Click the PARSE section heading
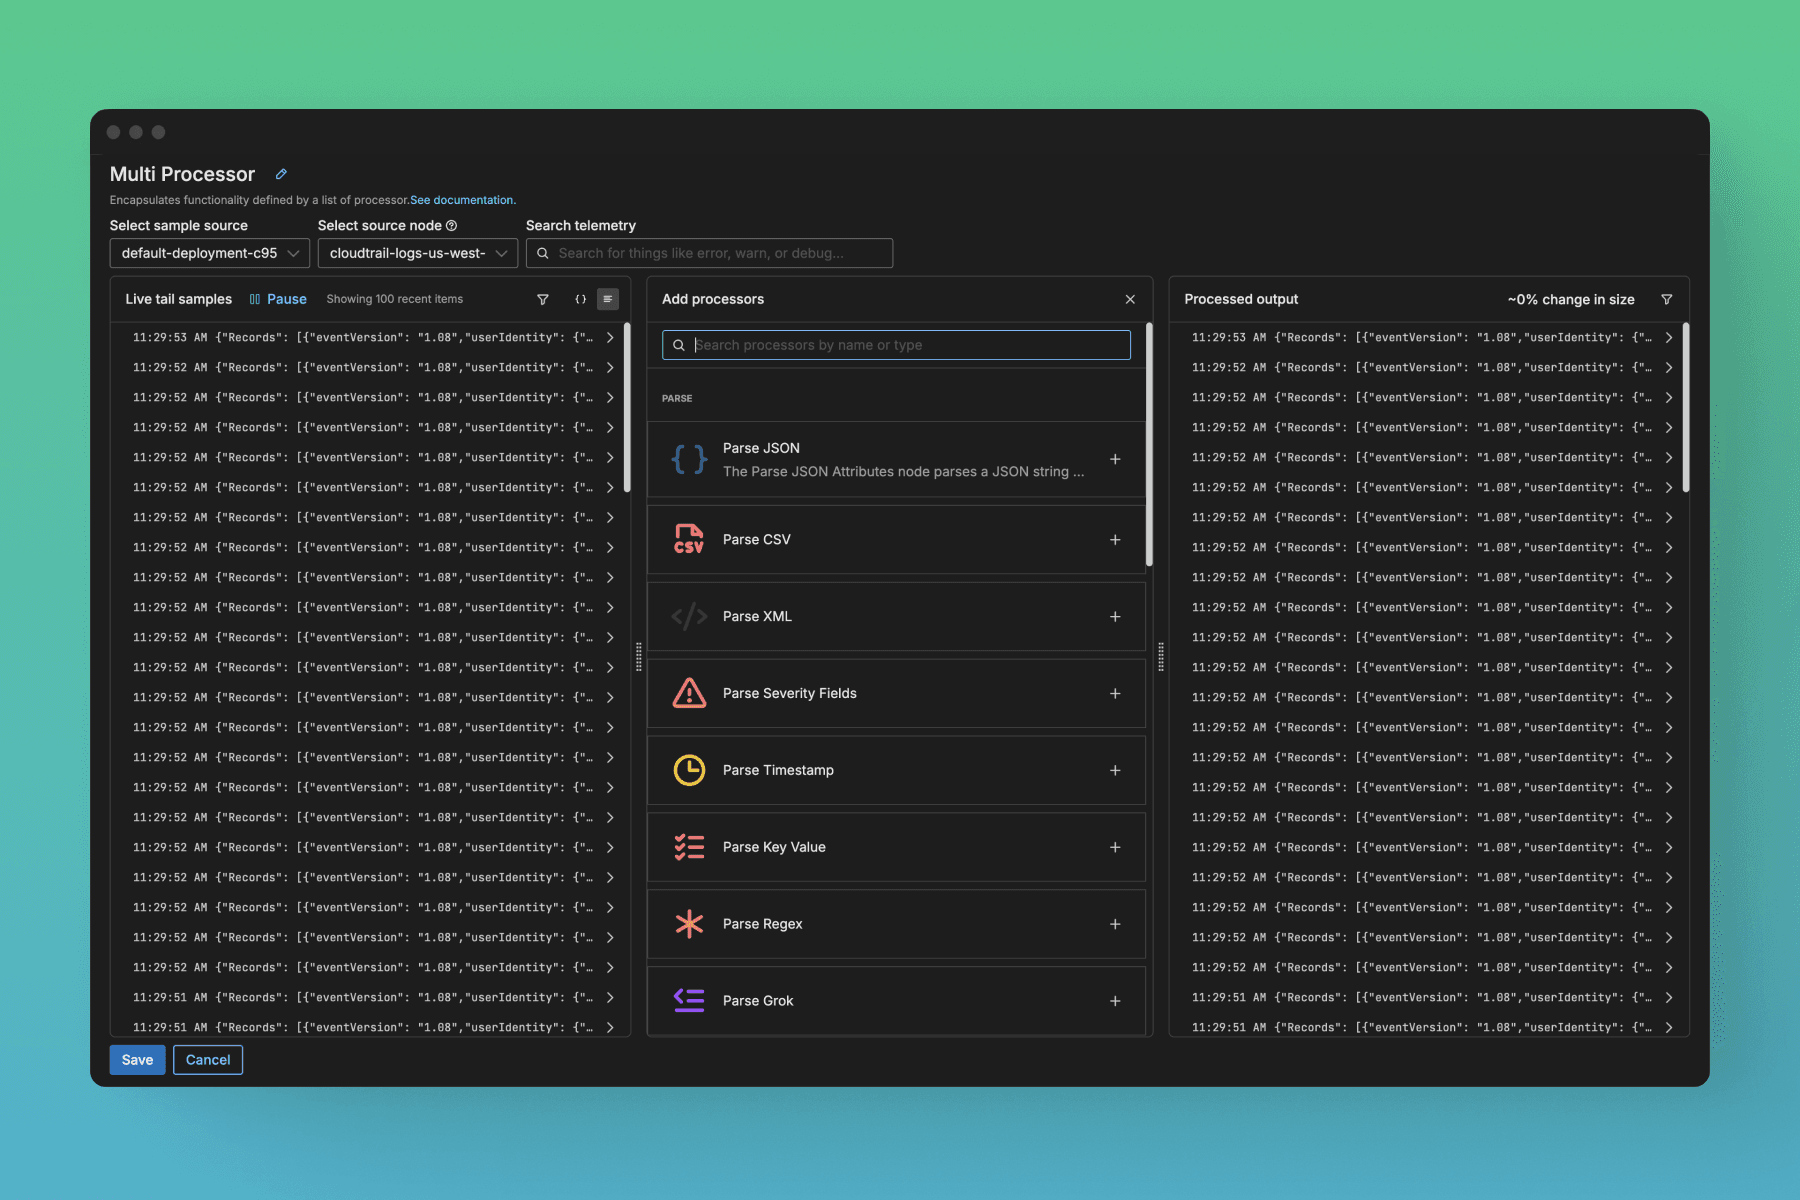The width and height of the screenshot is (1800, 1200). (x=677, y=398)
